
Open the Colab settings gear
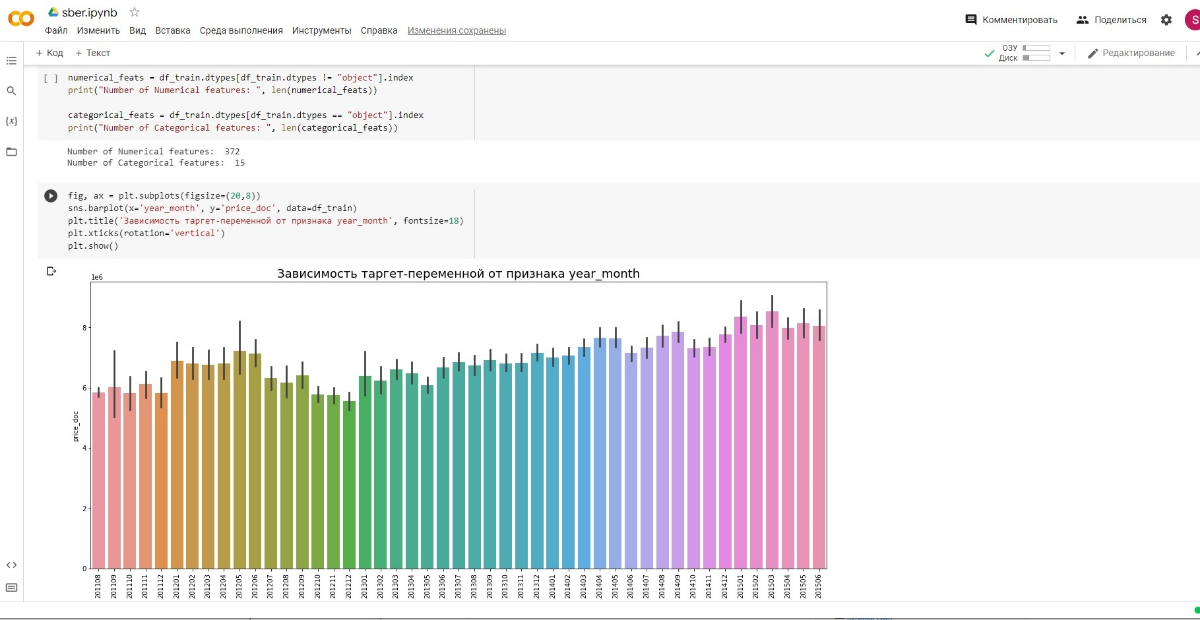(x=1166, y=20)
